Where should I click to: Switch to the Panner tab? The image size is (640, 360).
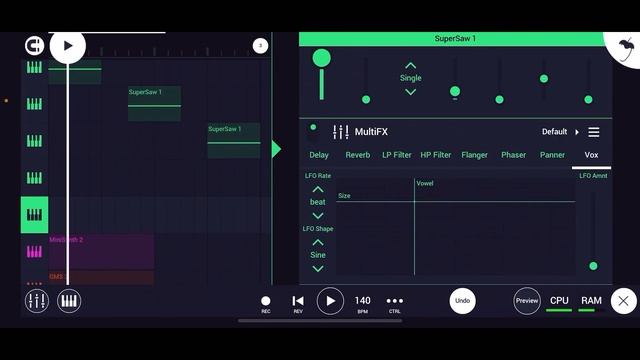552,155
